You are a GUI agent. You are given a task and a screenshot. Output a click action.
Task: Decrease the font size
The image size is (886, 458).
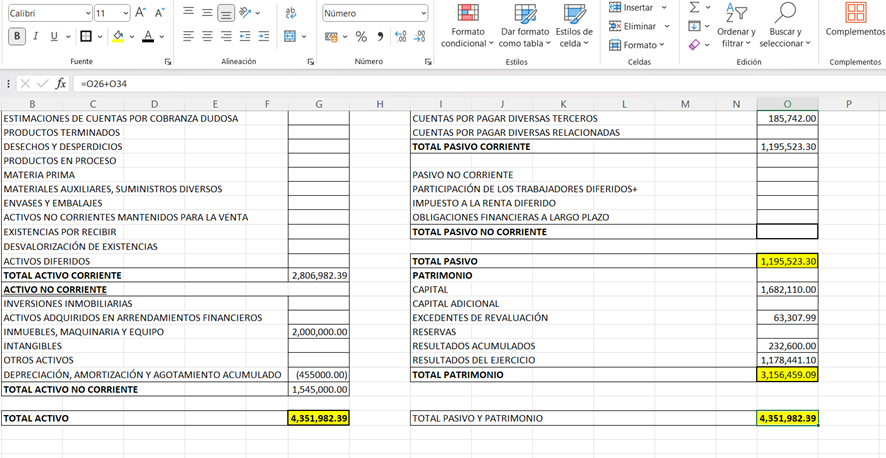click(x=160, y=12)
